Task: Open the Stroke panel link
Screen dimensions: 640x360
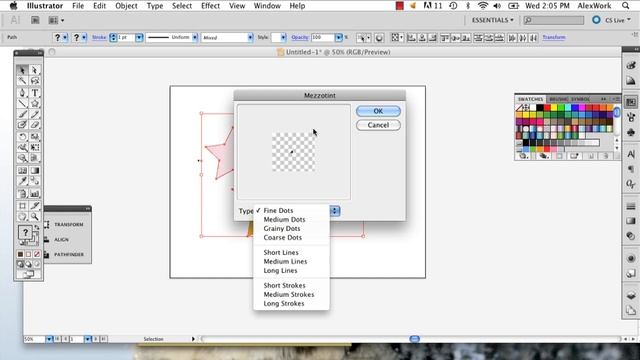Action: (x=99, y=37)
